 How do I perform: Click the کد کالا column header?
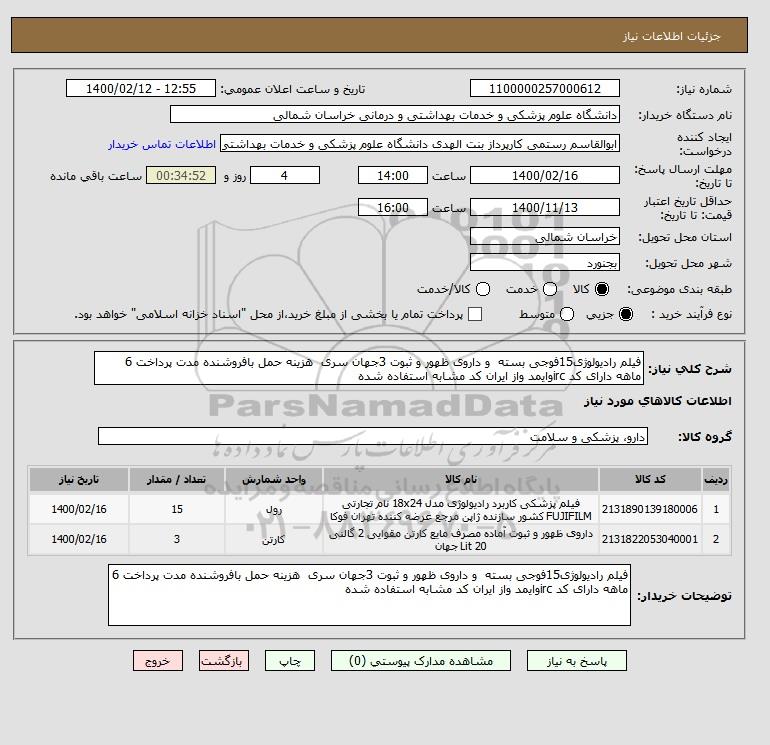click(650, 479)
